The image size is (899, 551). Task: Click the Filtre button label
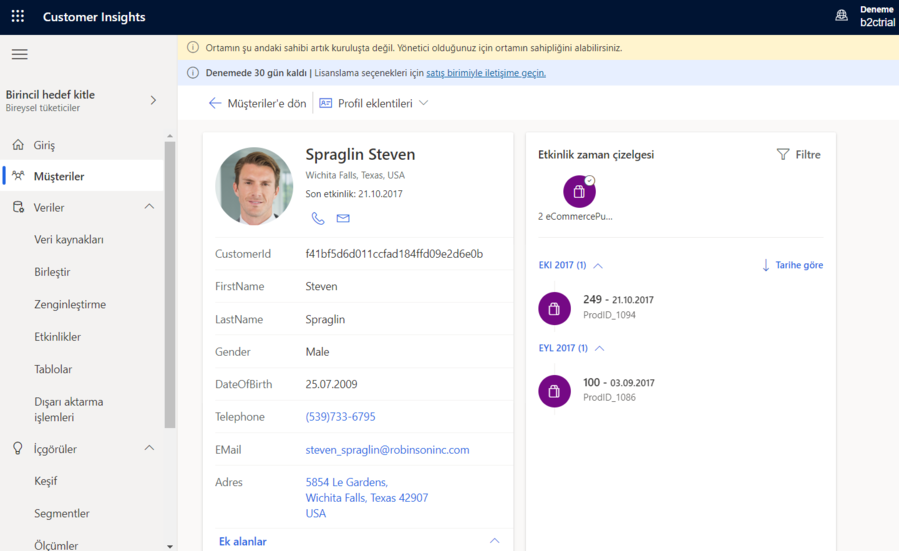click(x=808, y=154)
